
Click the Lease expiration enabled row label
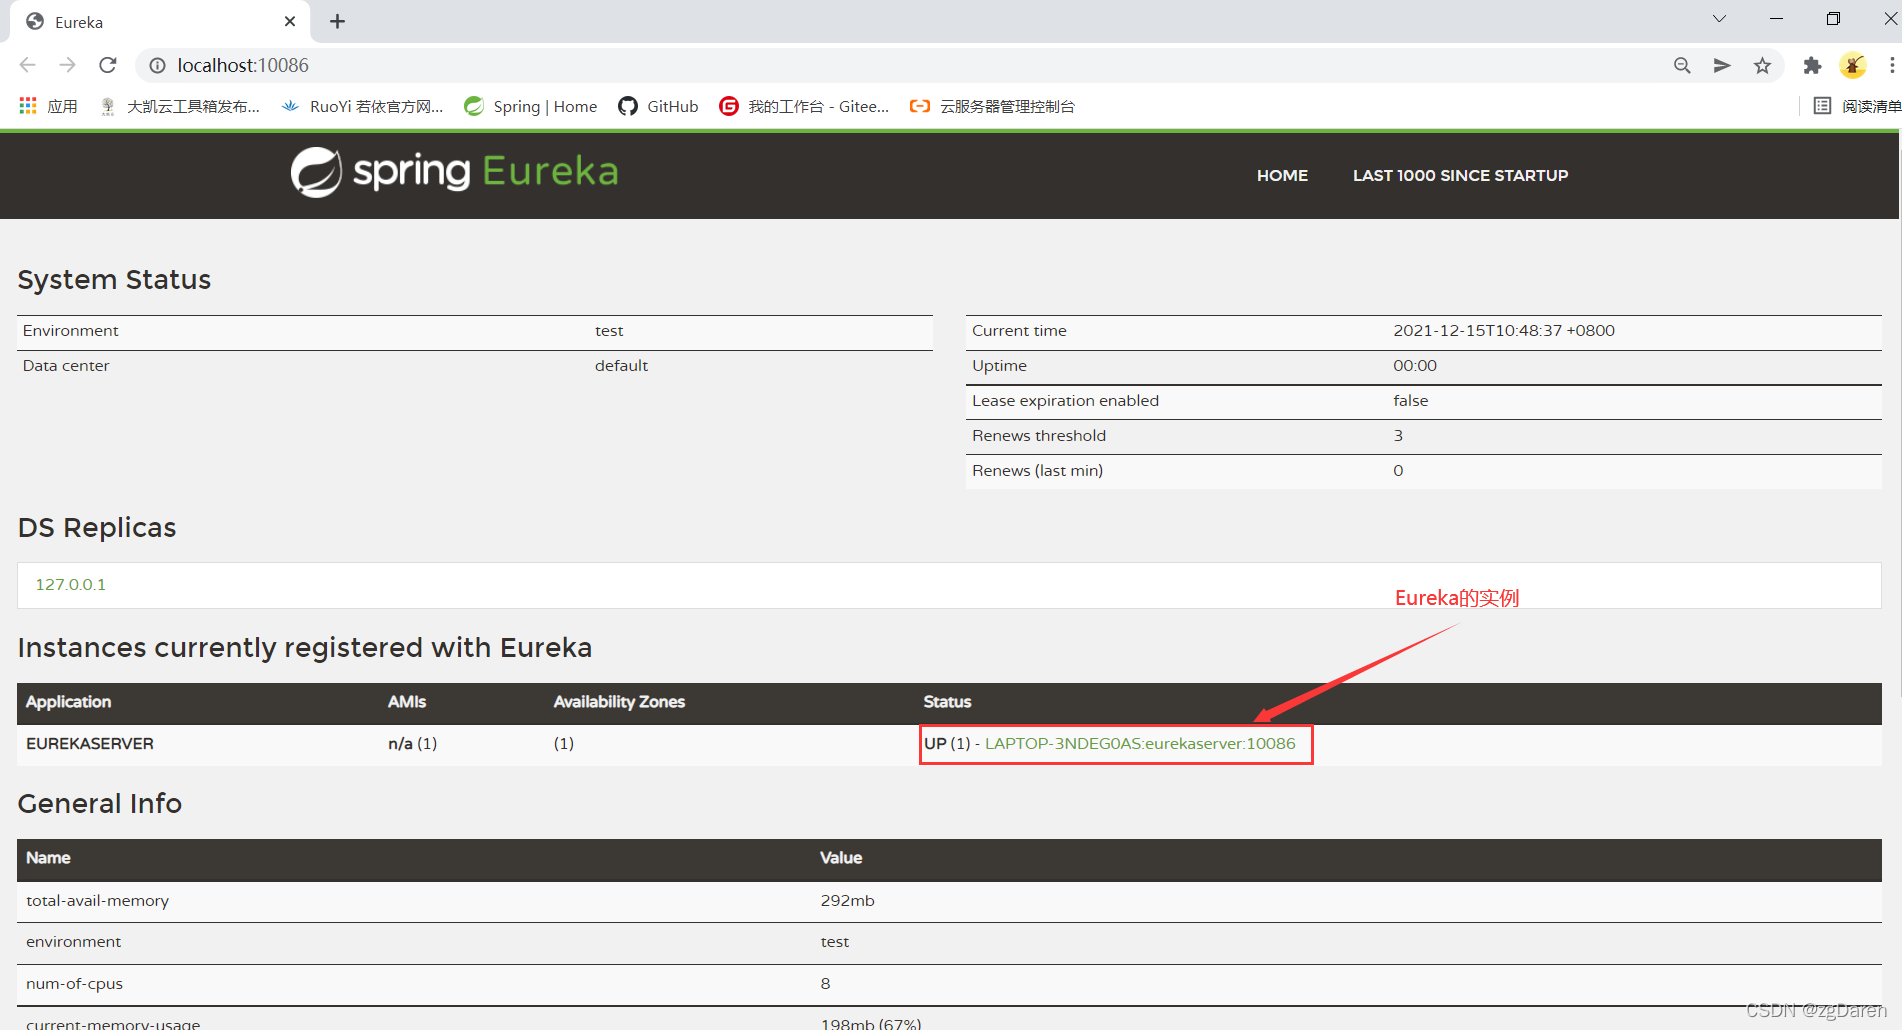pyautogui.click(x=1065, y=401)
